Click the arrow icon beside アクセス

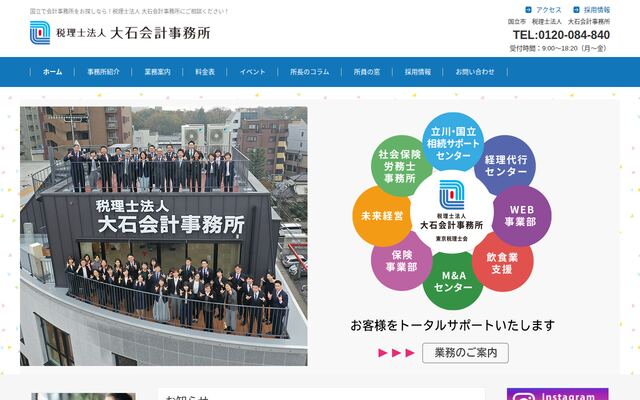click(x=528, y=9)
